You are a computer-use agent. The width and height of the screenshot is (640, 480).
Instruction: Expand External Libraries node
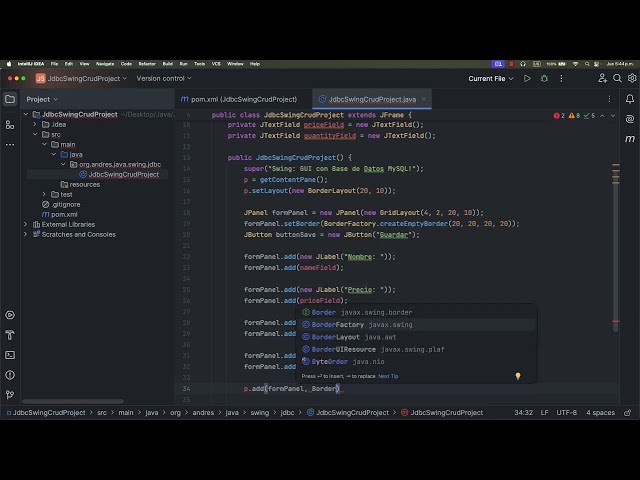(x=25, y=224)
